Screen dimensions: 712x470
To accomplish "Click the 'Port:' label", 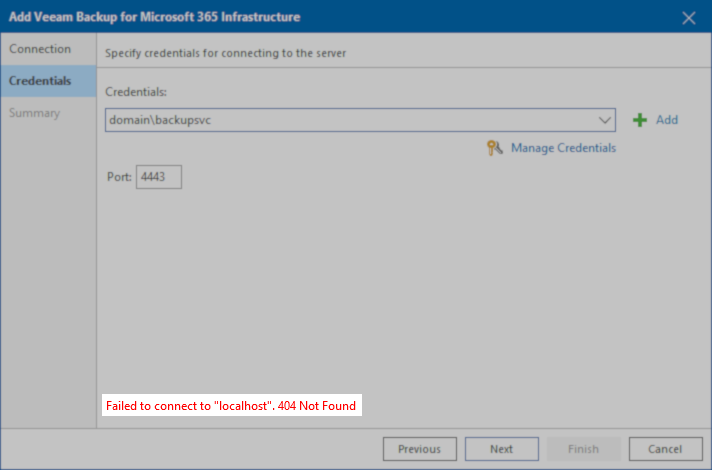I will [x=119, y=177].
